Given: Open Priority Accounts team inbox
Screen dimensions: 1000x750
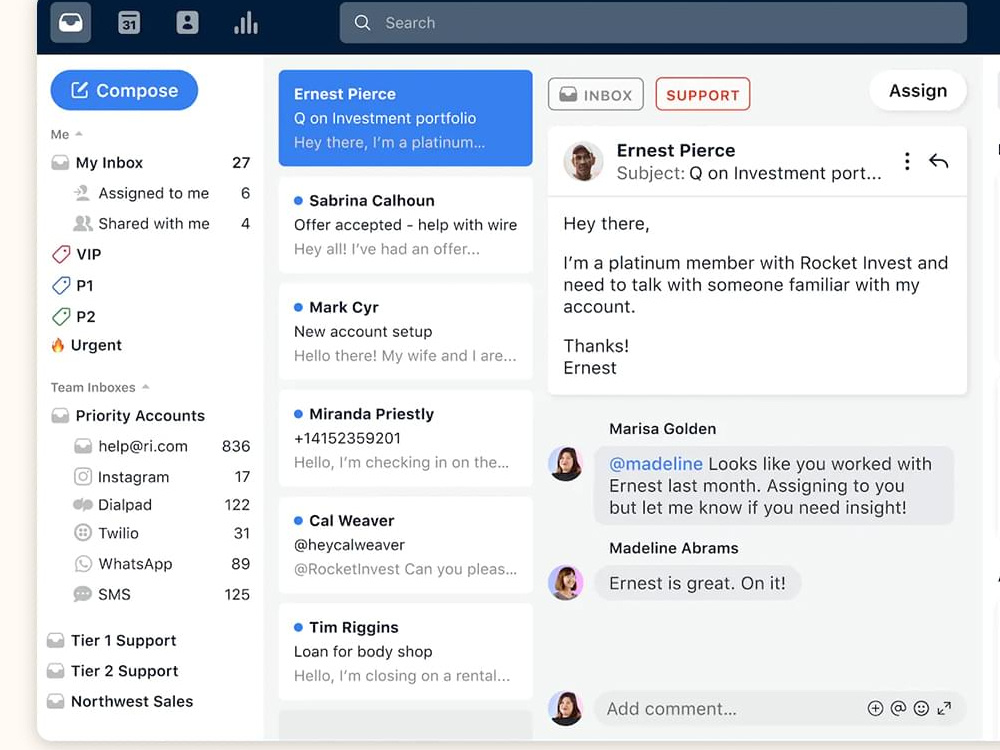Looking at the screenshot, I should point(128,416).
